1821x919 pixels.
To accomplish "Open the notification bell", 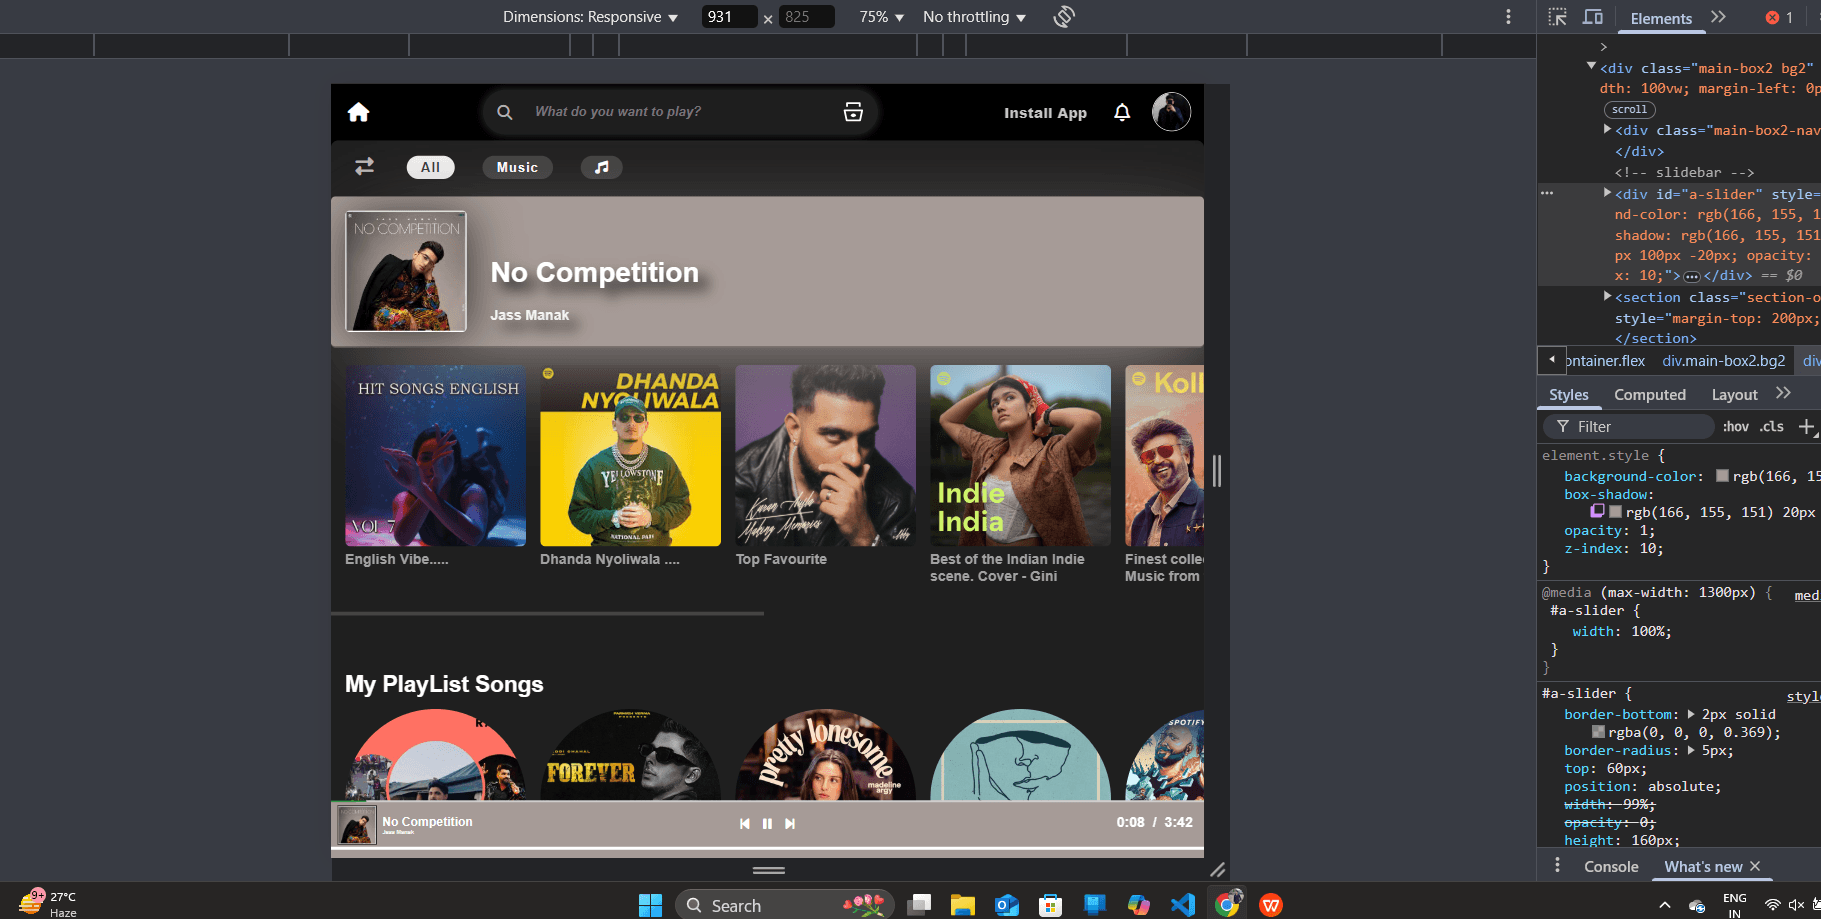I will (1121, 112).
